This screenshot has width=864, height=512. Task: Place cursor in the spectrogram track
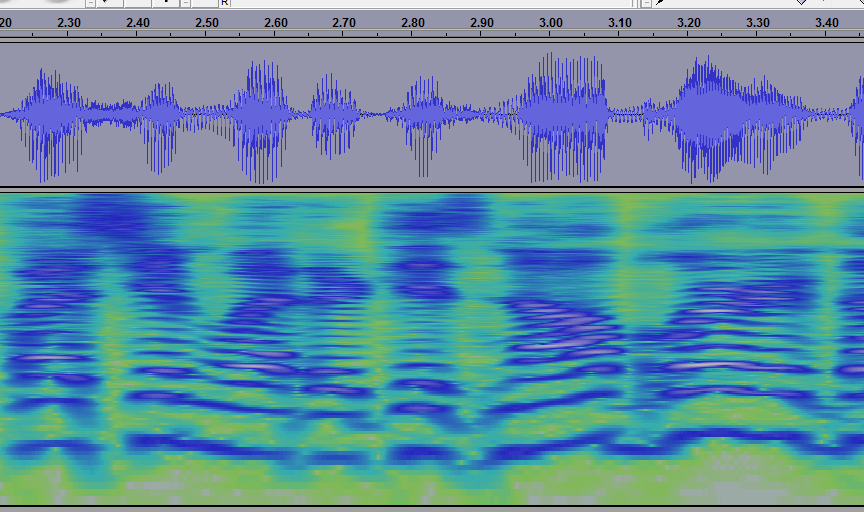point(432,349)
